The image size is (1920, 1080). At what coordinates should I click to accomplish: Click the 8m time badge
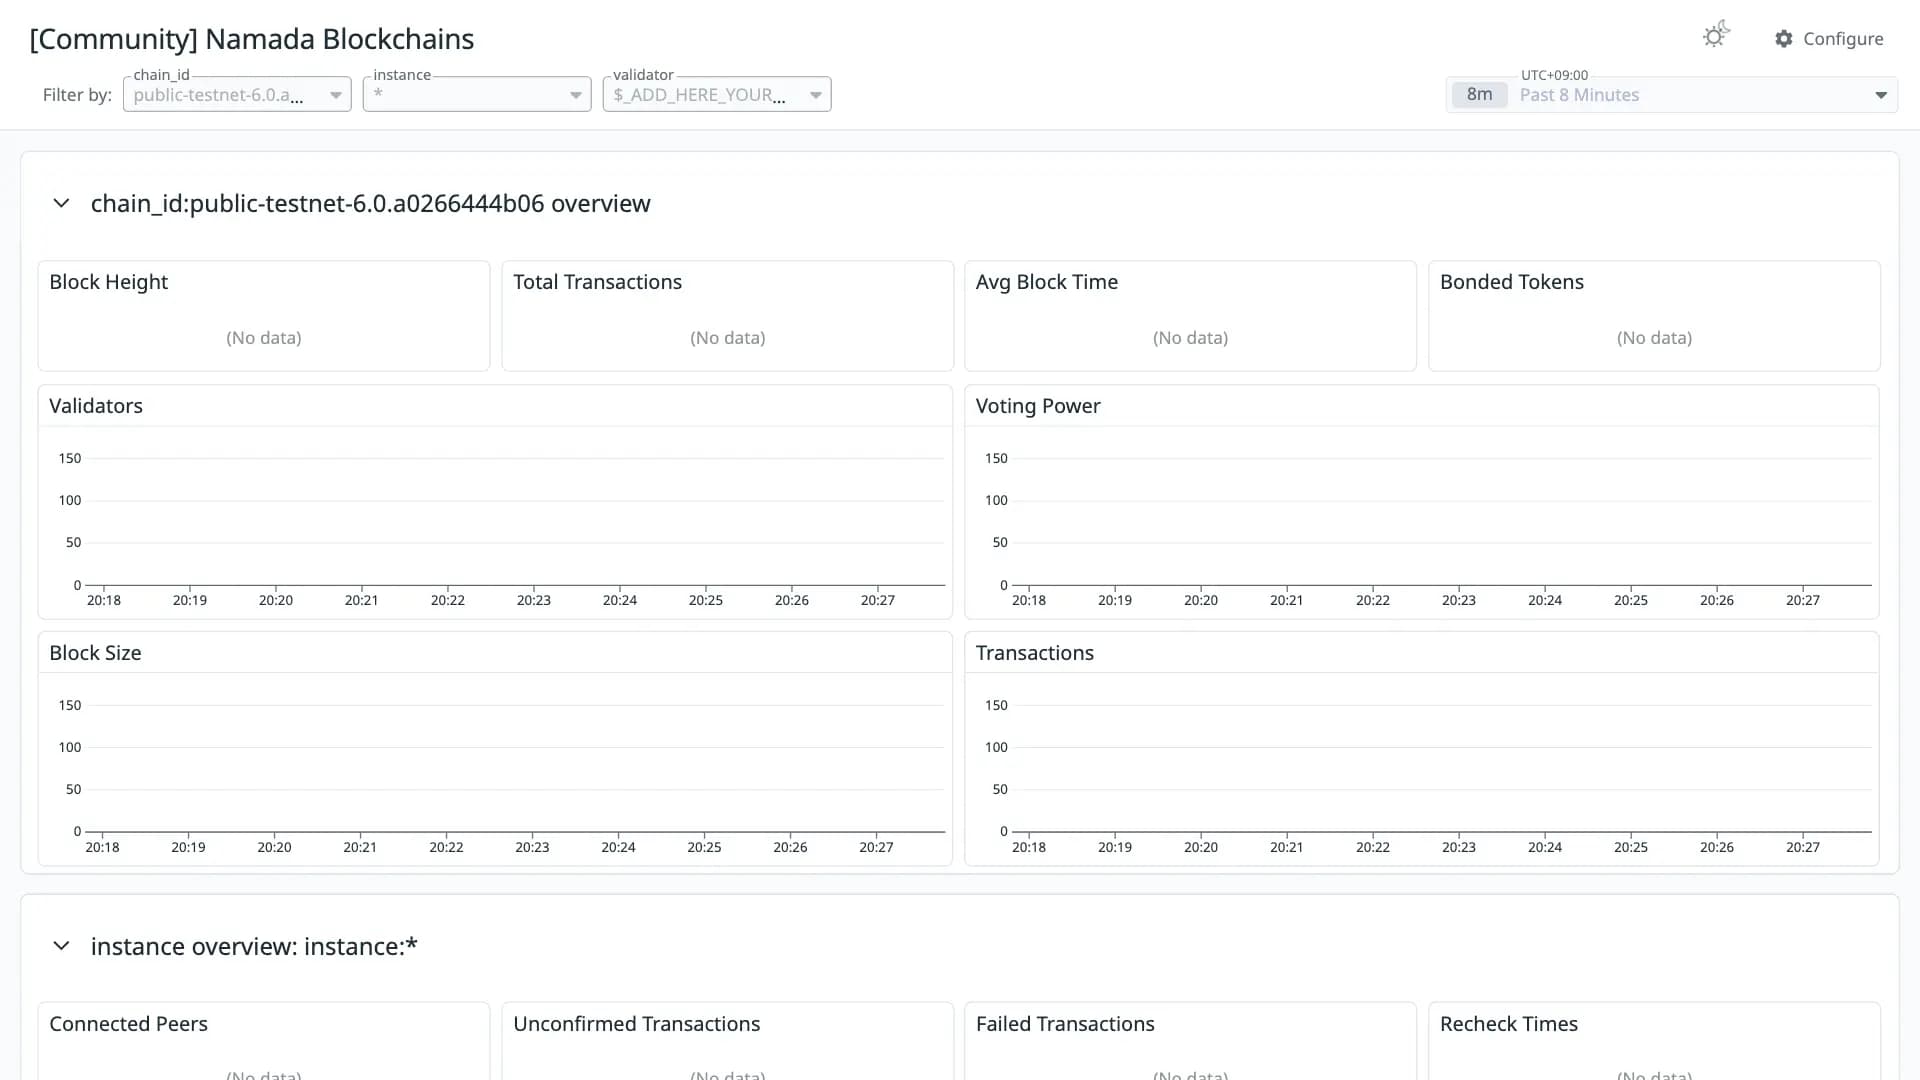pos(1479,95)
